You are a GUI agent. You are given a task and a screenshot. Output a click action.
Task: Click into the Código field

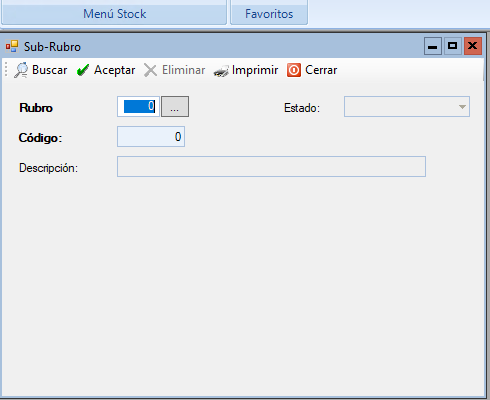[x=151, y=137]
